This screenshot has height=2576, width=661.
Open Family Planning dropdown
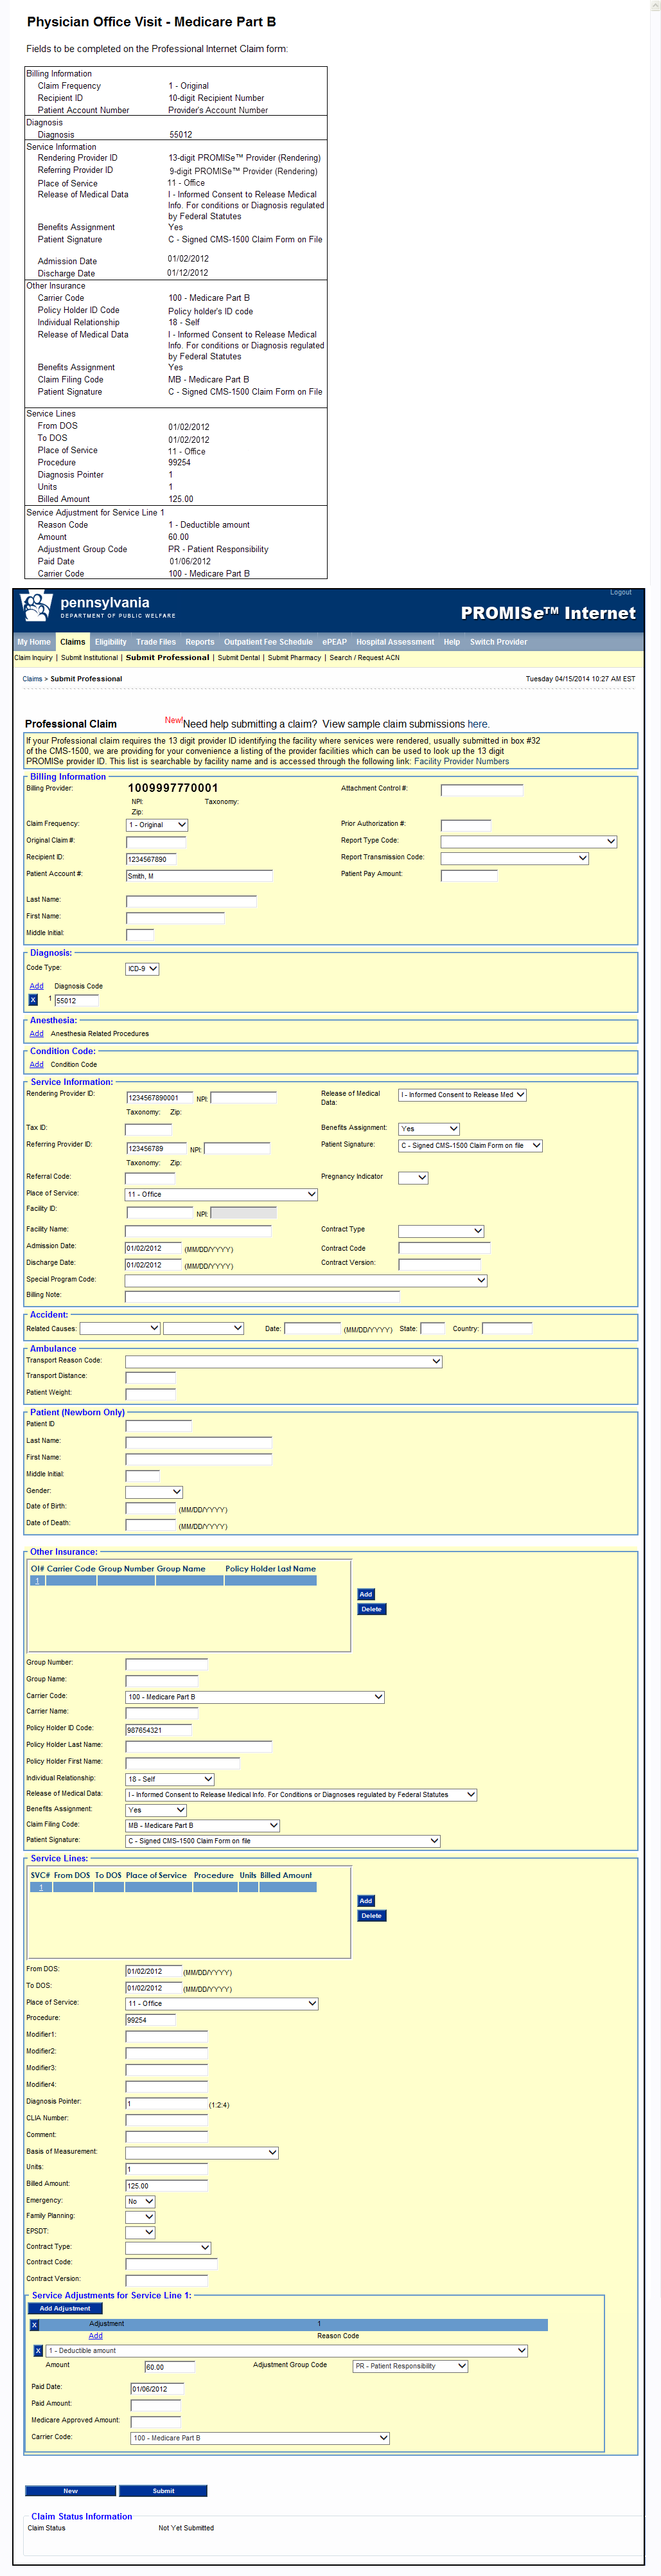140,2218
